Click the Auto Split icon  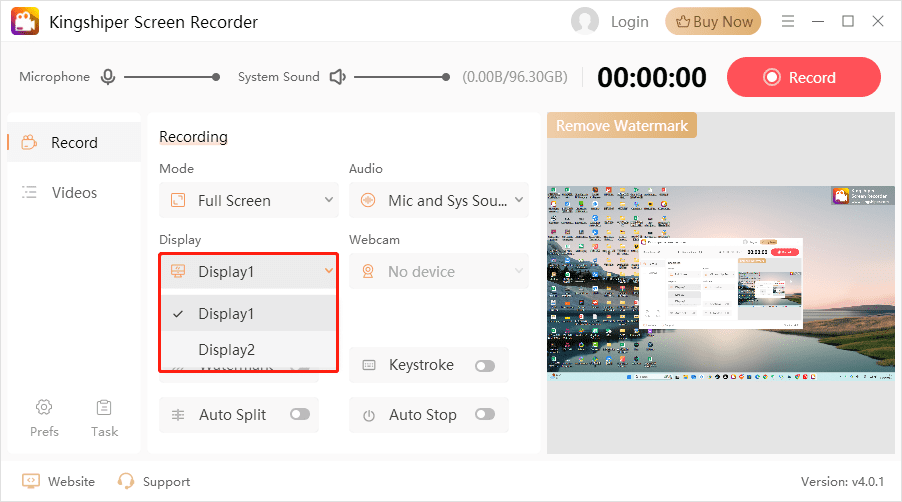point(178,415)
